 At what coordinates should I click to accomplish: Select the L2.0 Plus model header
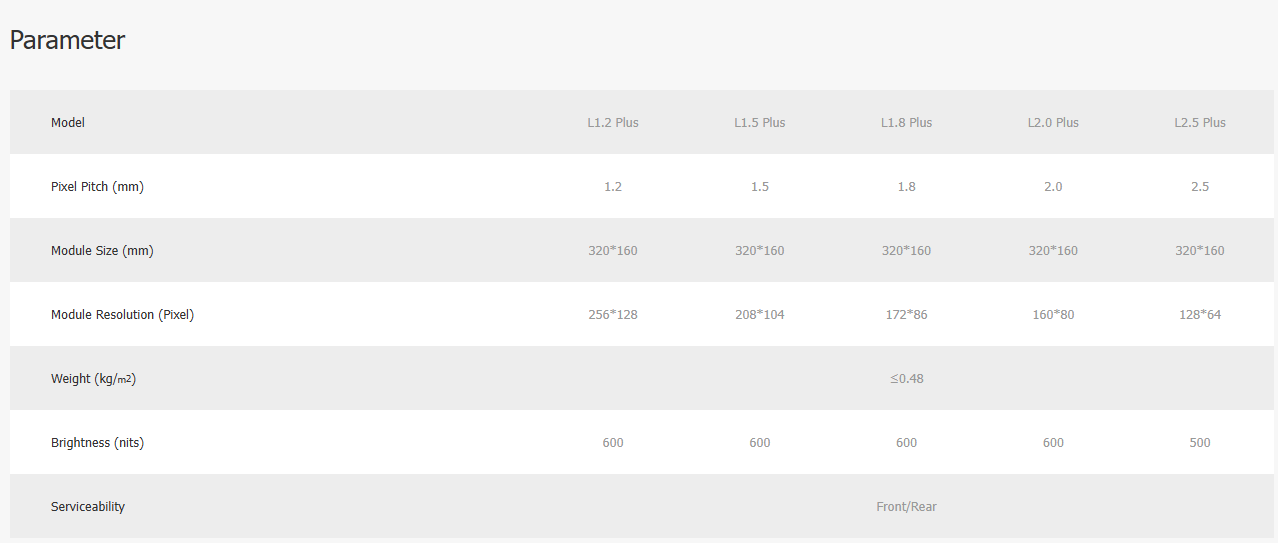pyautogui.click(x=1053, y=123)
